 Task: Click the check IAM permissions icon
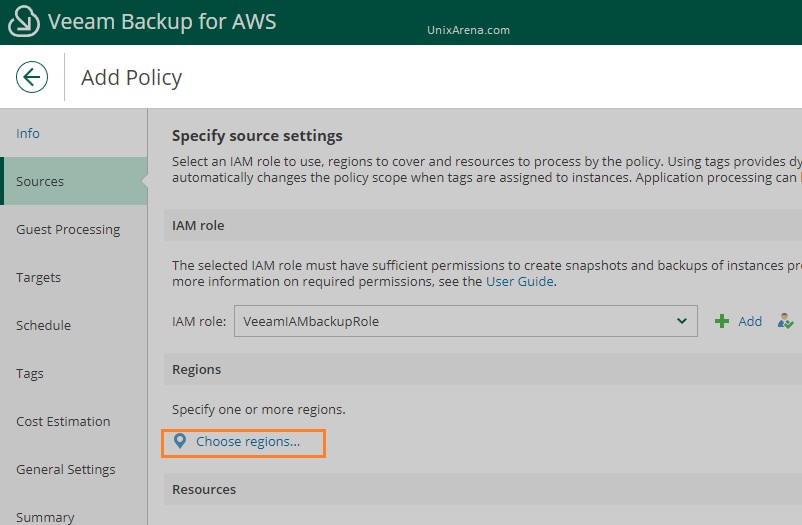pyautogui.click(x=785, y=321)
